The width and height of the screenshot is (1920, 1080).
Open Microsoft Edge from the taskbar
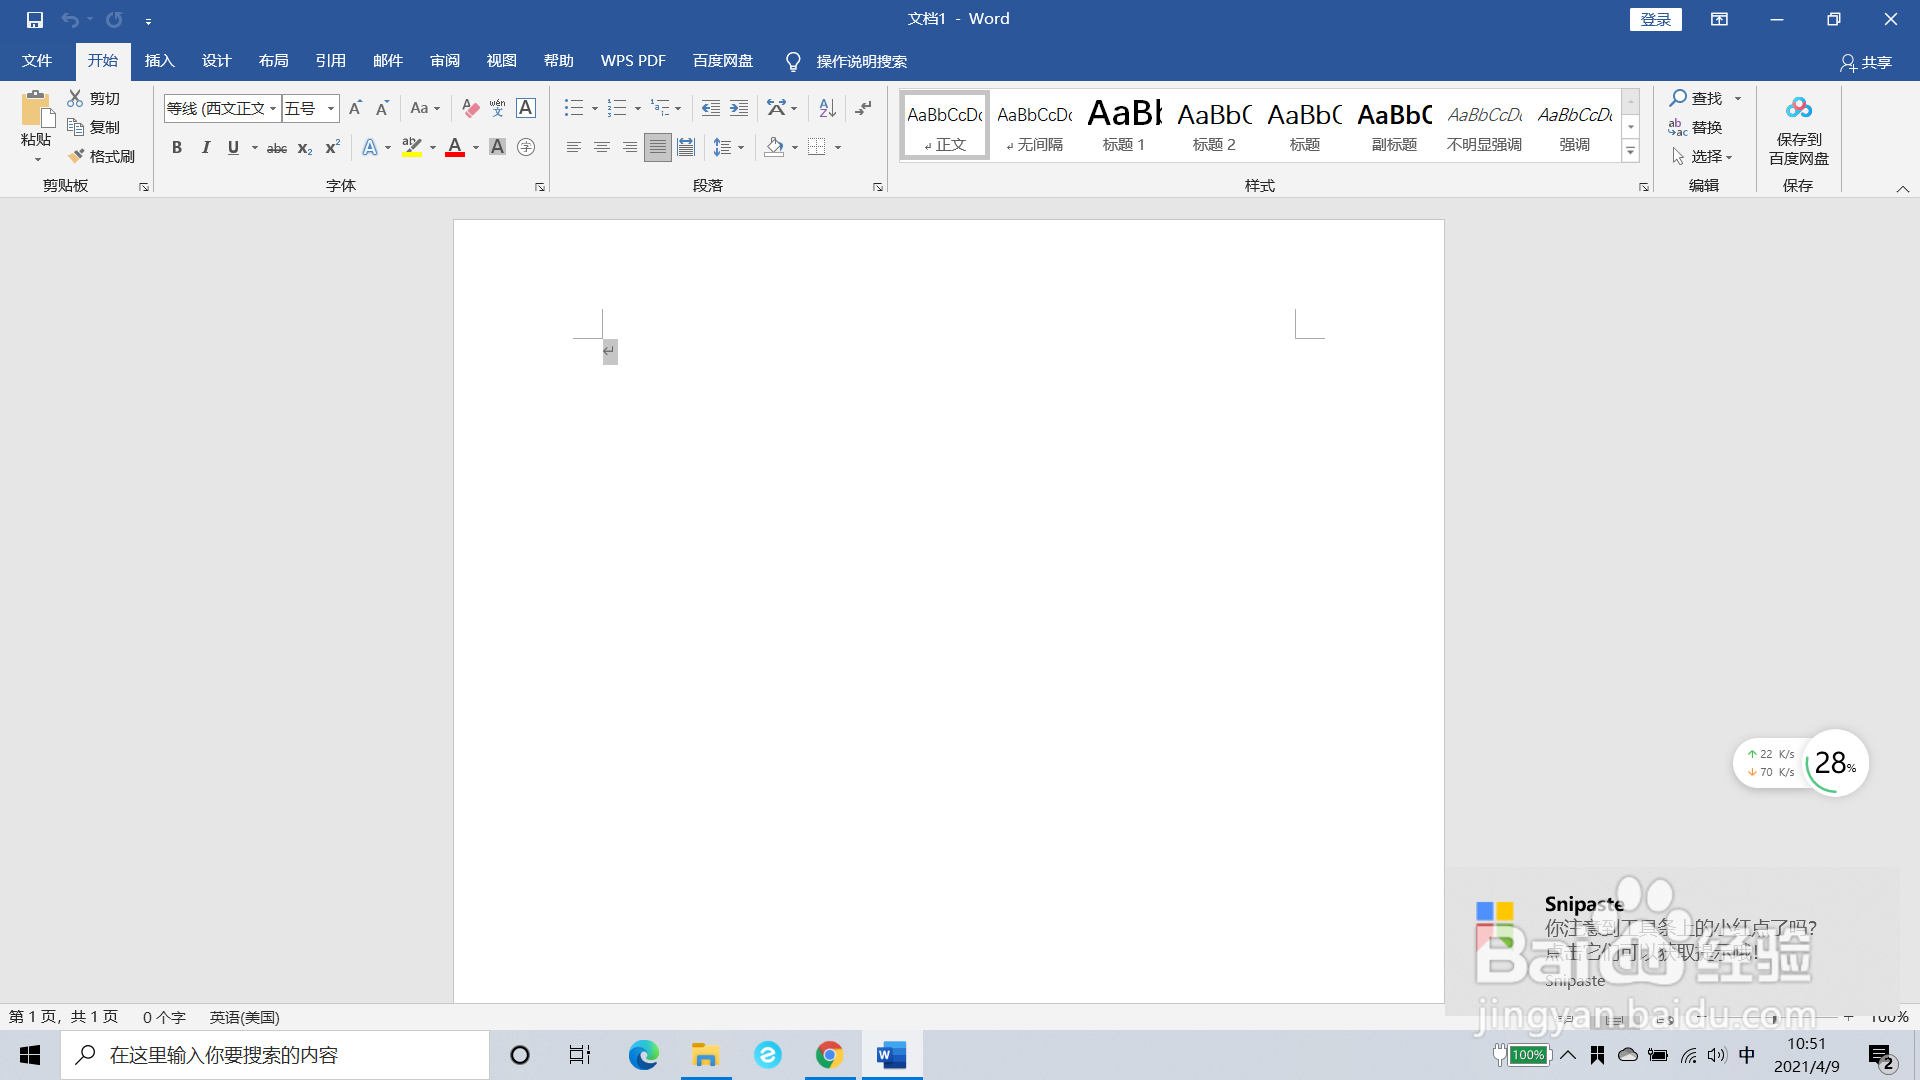643,1055
